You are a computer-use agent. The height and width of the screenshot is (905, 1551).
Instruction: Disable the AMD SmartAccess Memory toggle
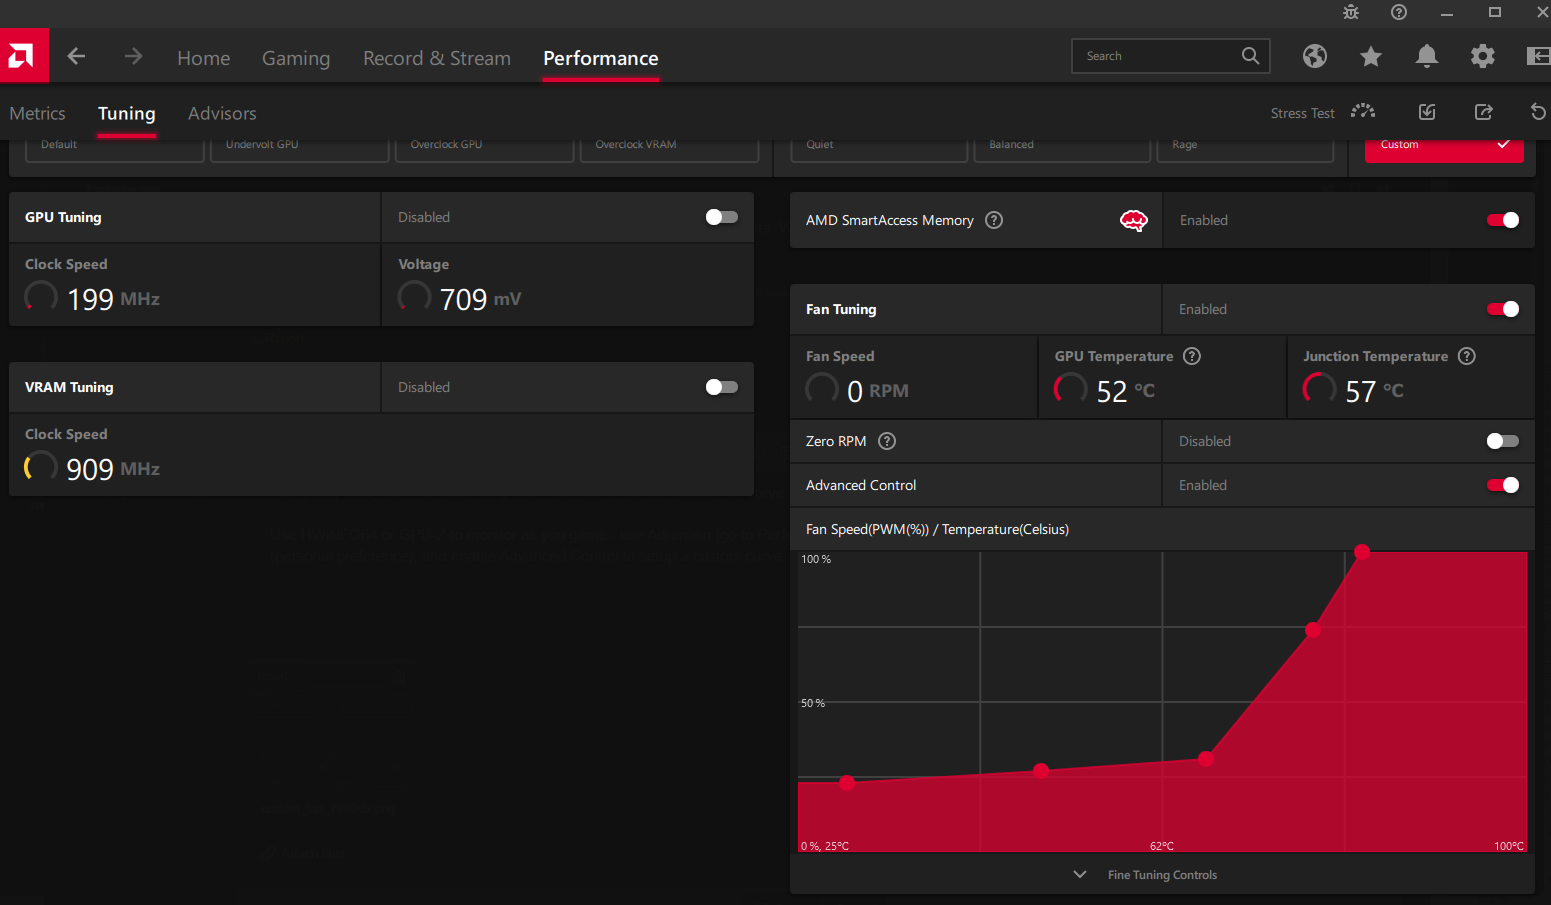[x=1502, y=220]
